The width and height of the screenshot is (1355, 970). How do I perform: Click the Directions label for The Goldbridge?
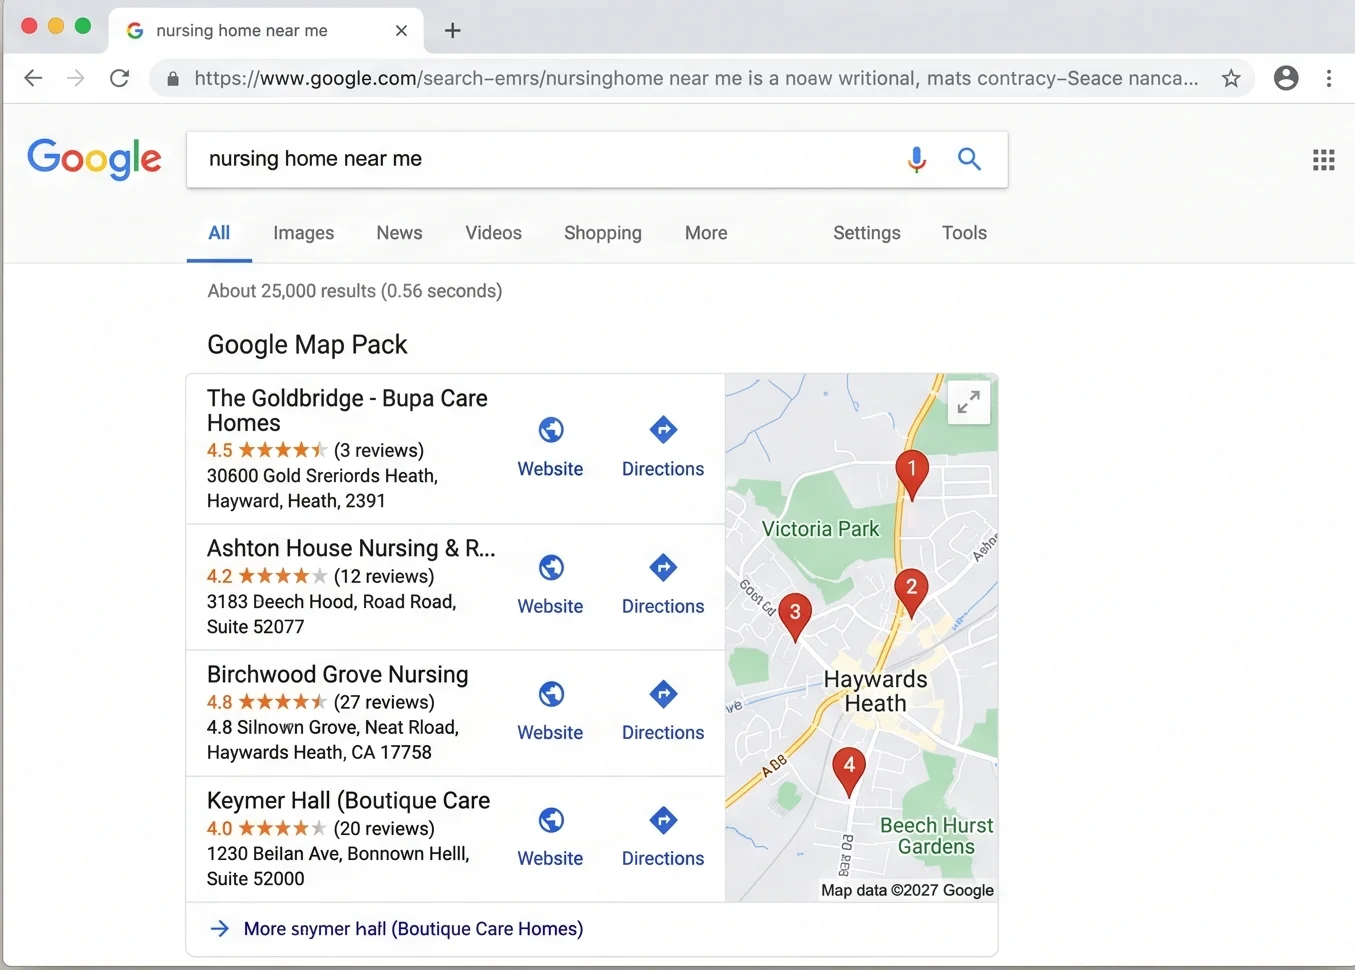(663, 469)
